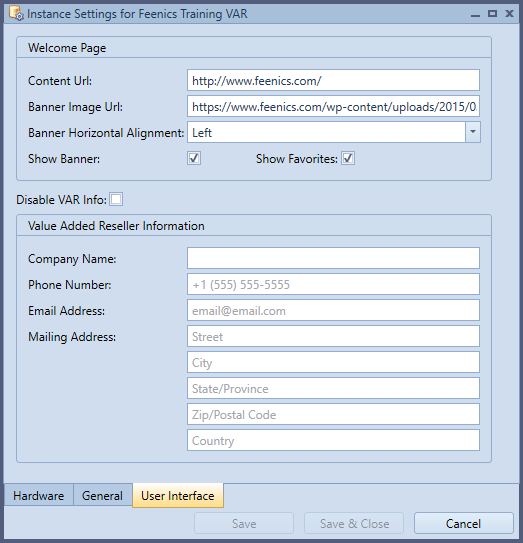This screenshot has height=543, width=523.
Task: Click the Content Url input field
Action: (333, 80)
